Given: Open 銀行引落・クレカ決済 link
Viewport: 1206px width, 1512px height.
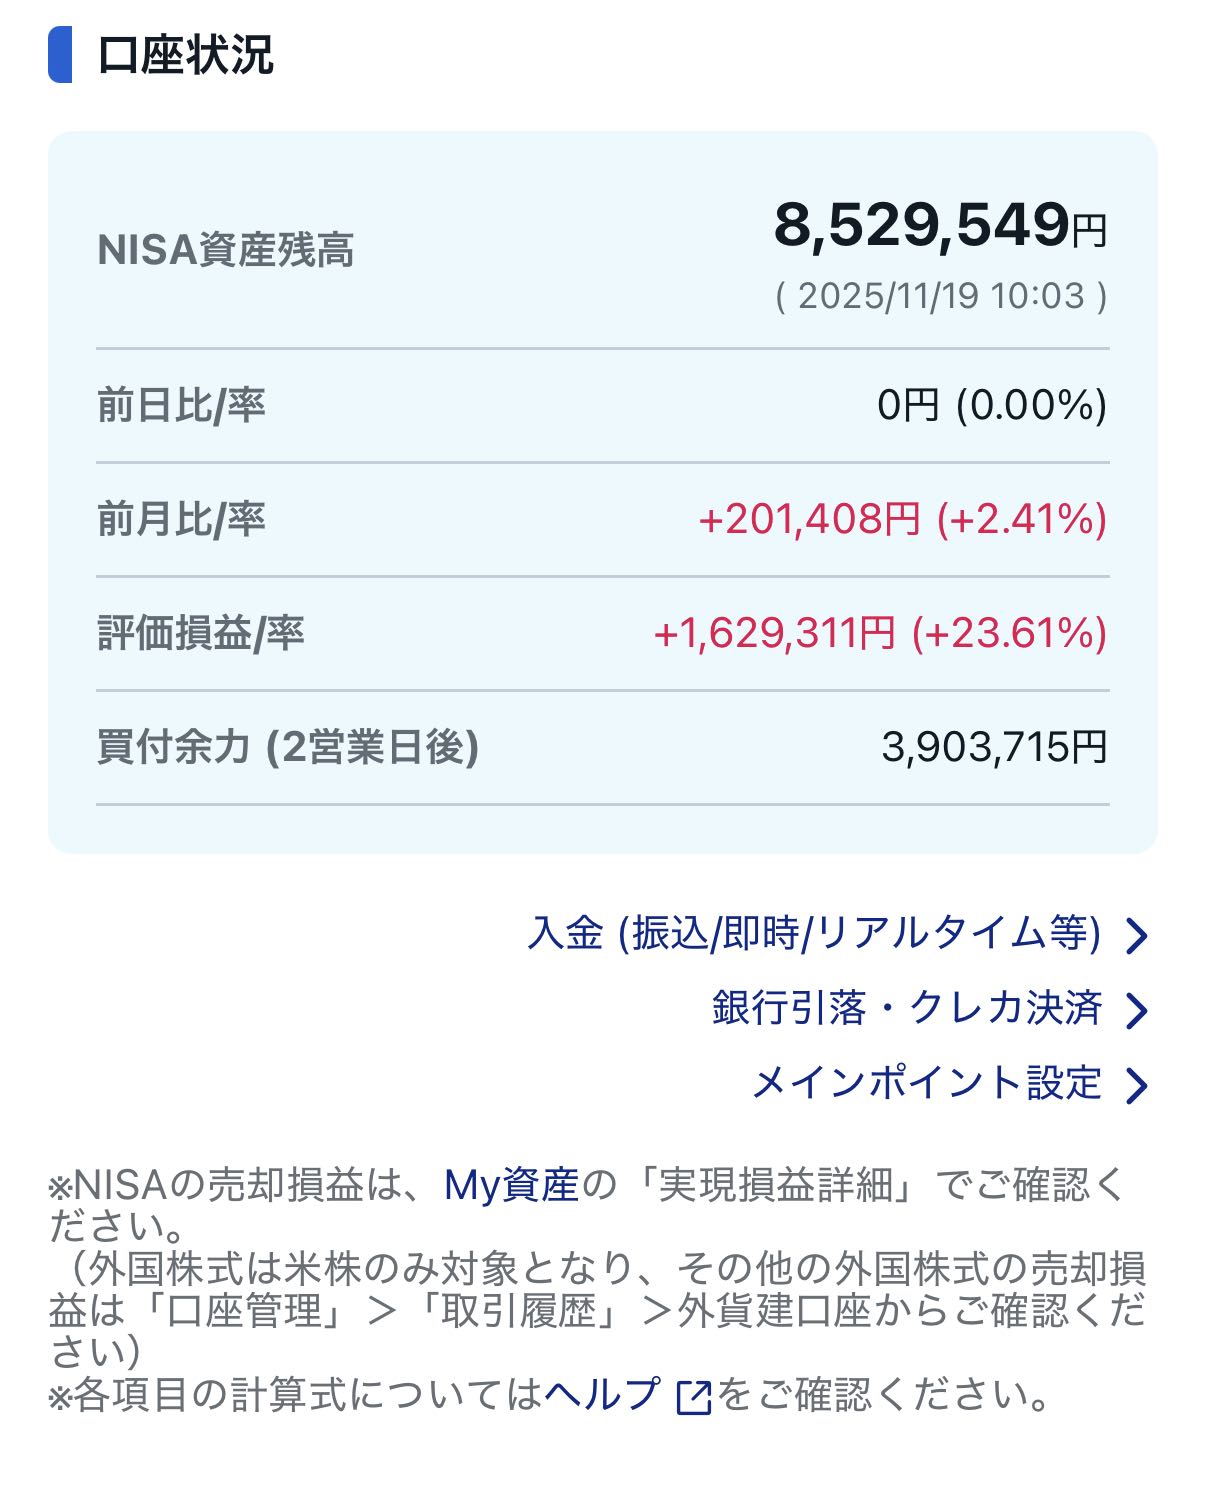Looking at the screenshot, I should [x=906, y=1008].
